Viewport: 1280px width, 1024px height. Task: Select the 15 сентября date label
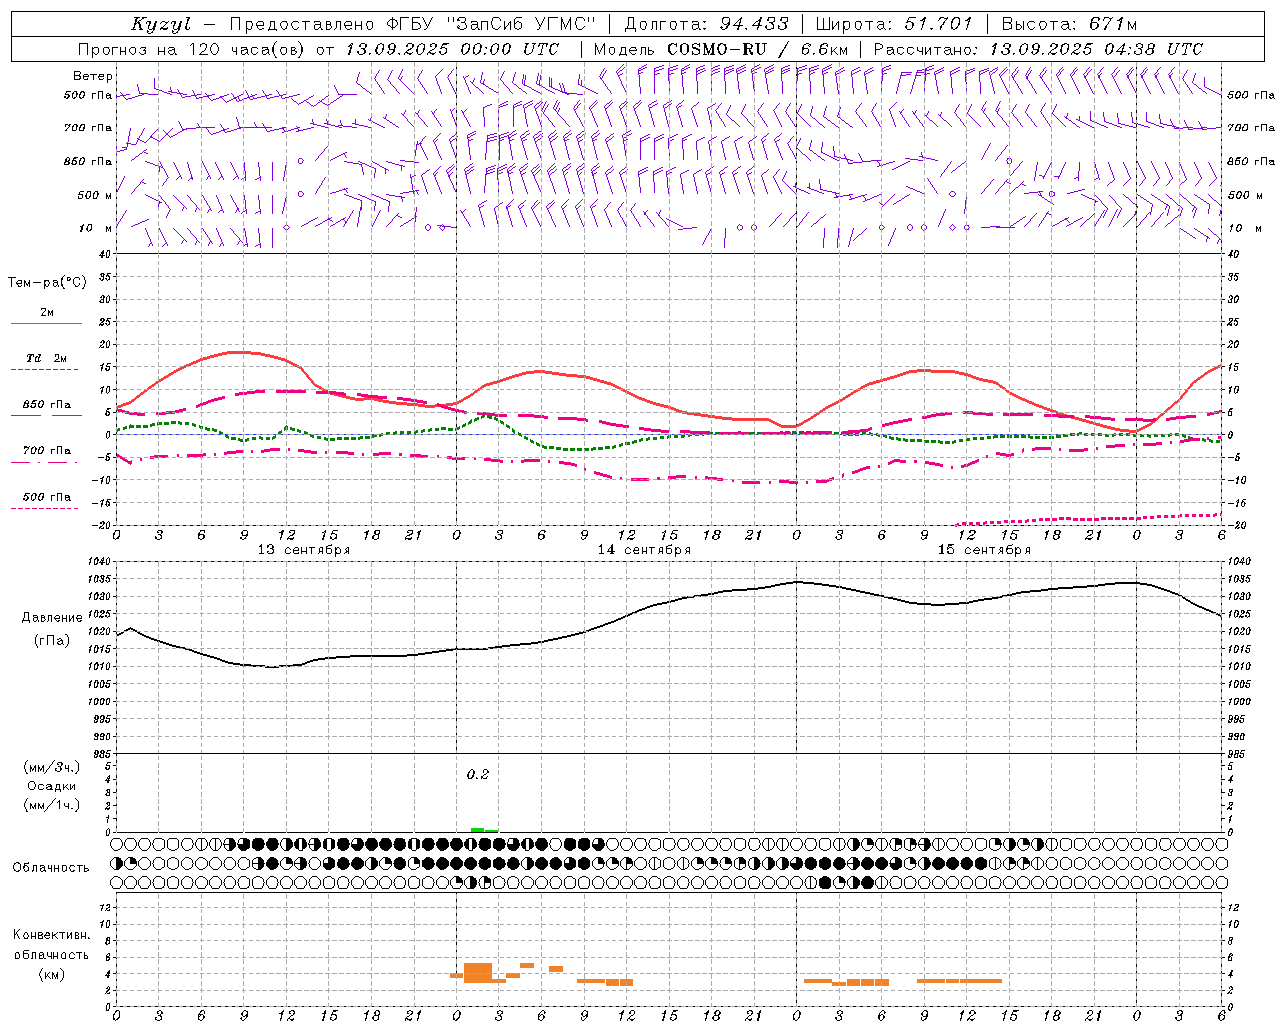pyautogui.click(x=984, y=550)
